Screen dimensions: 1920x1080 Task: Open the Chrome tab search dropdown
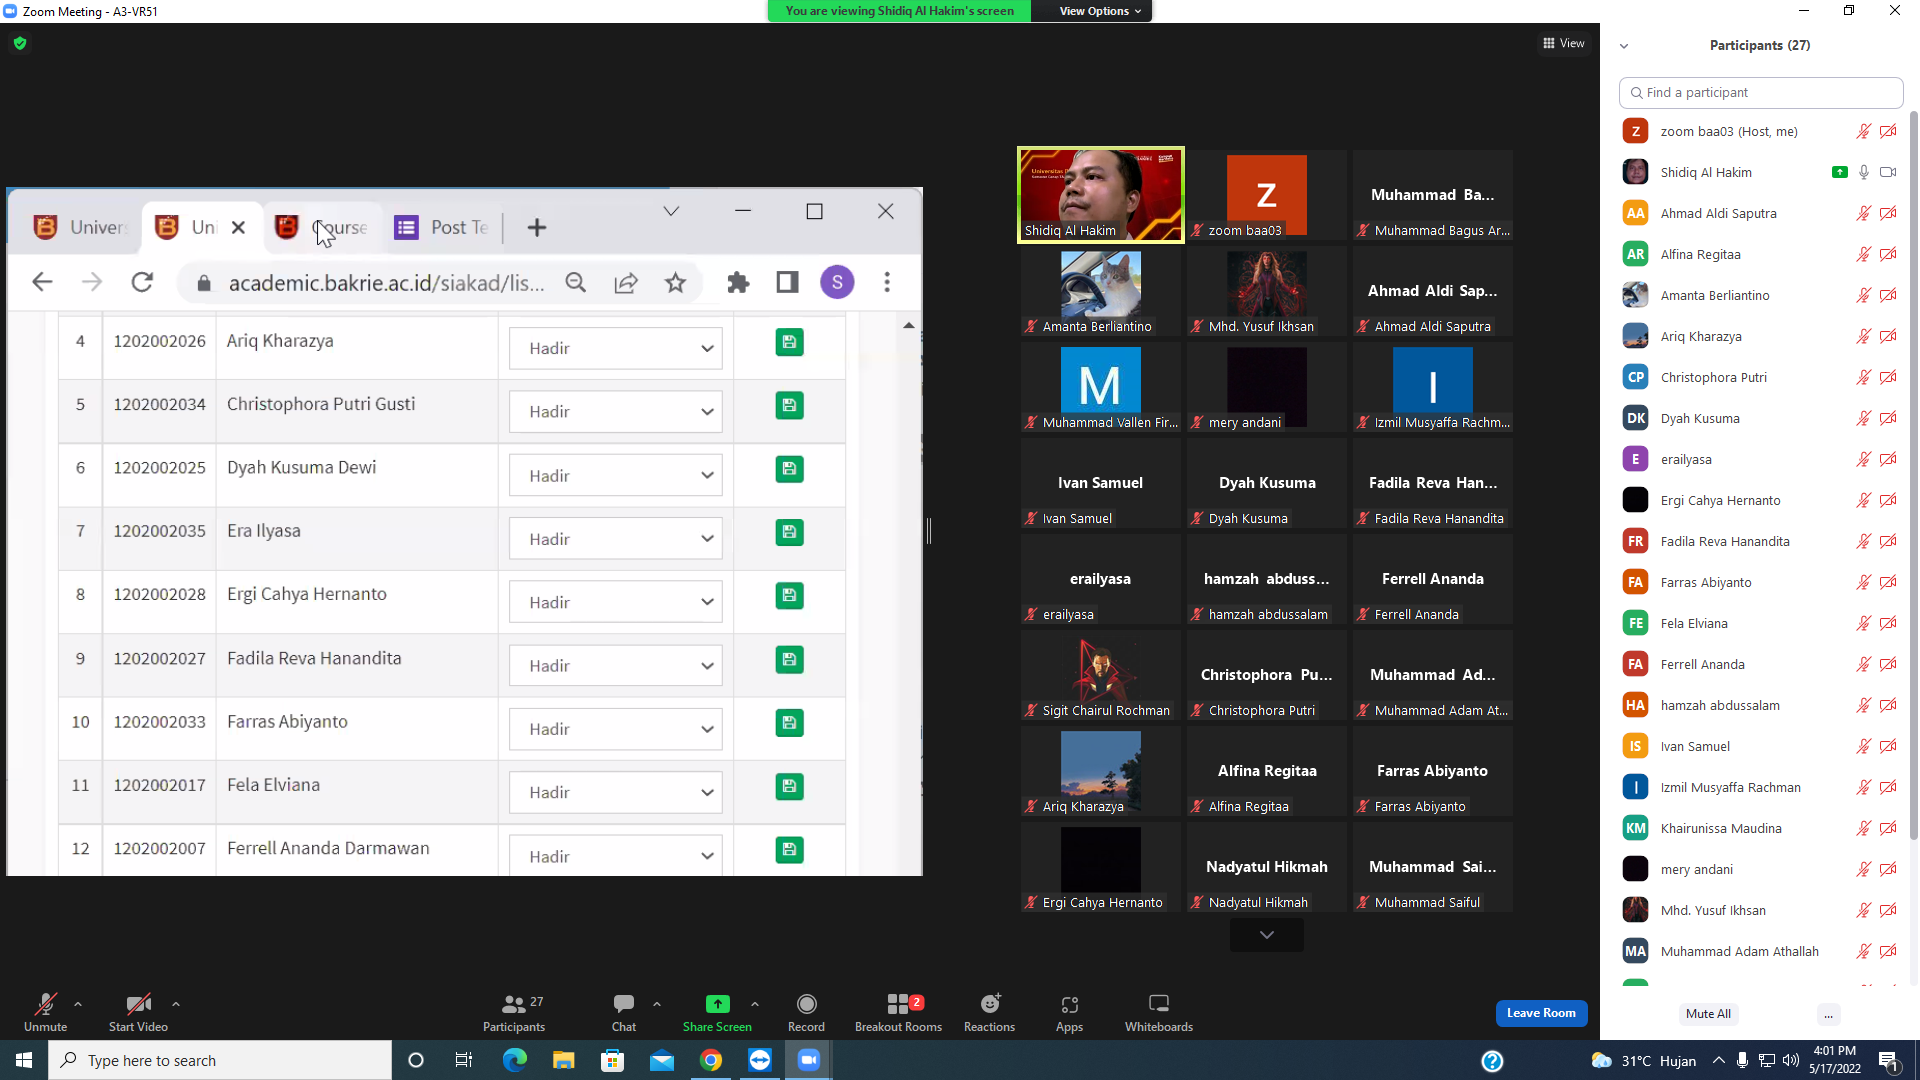(x=671, y=212)
